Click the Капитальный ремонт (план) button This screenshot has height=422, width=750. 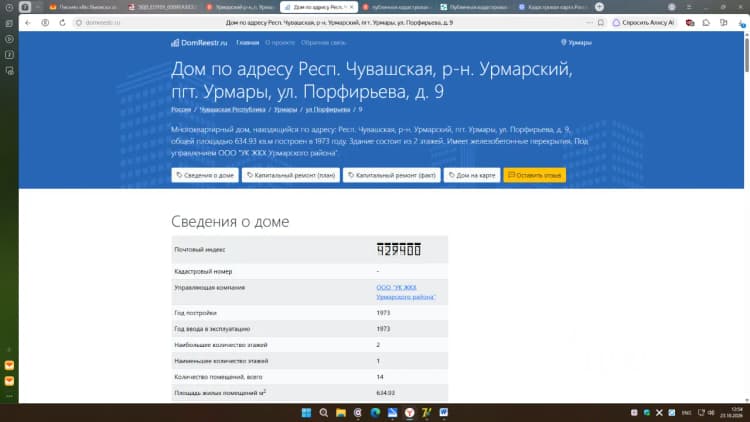[291, 175]
